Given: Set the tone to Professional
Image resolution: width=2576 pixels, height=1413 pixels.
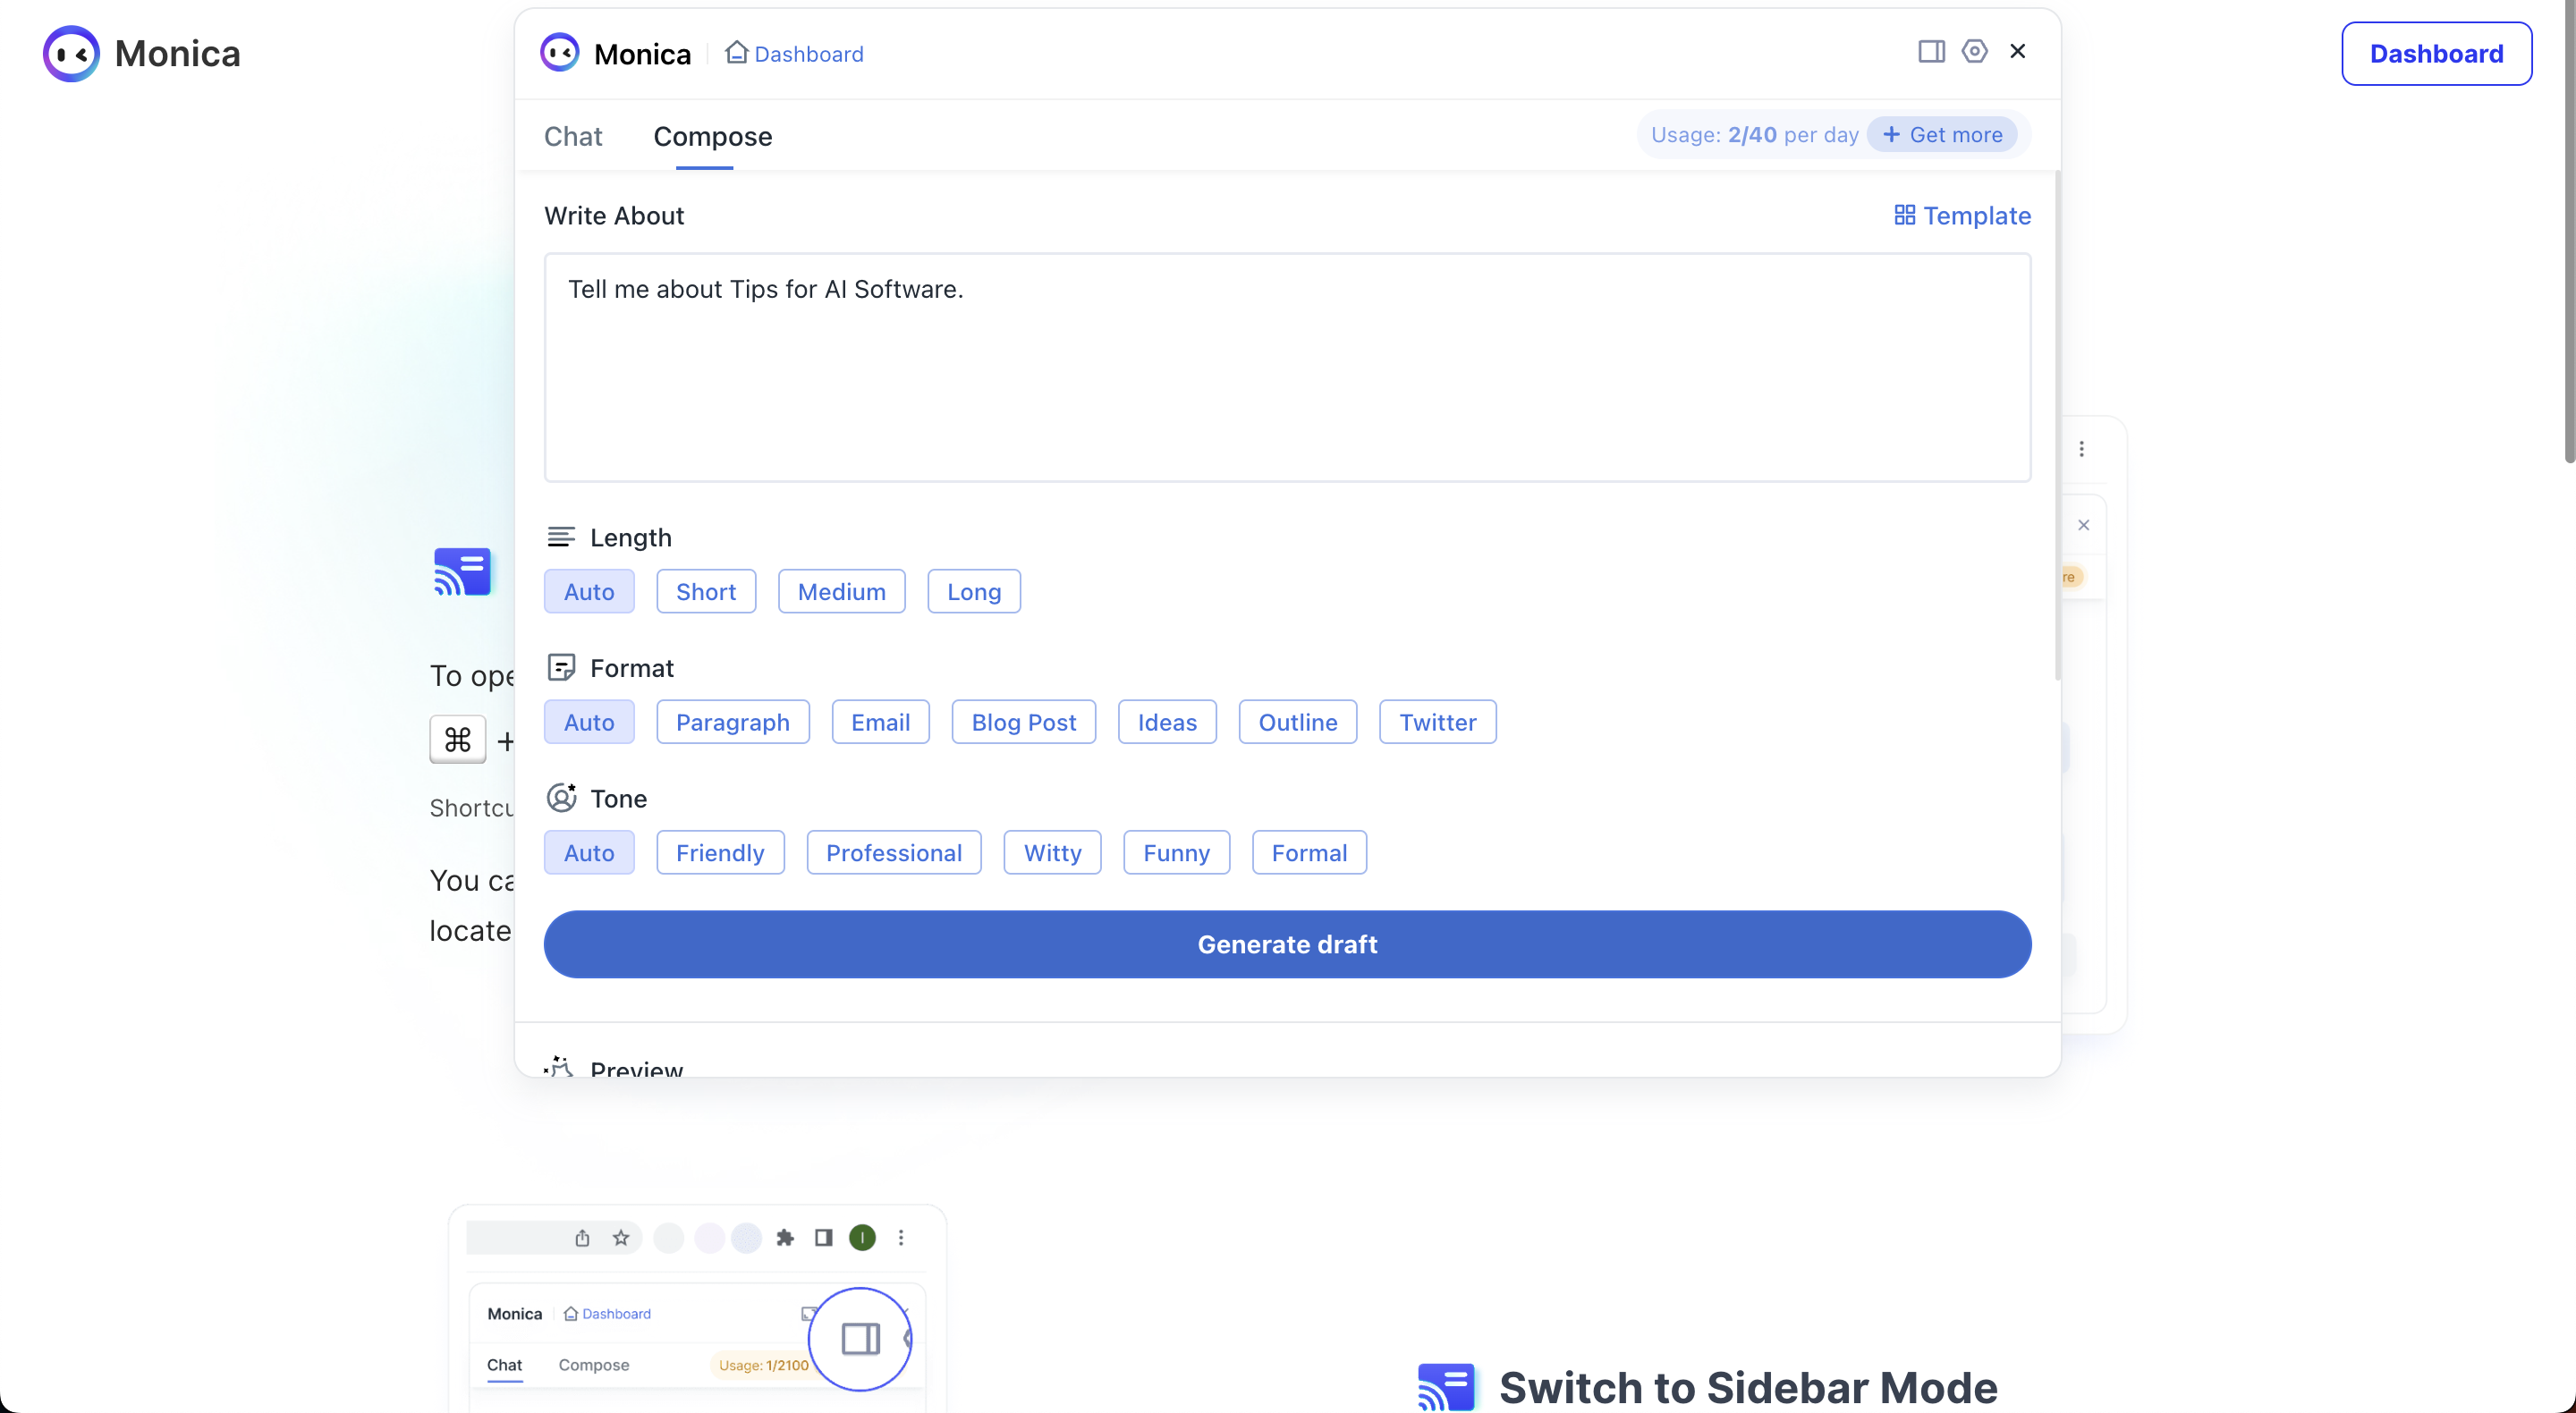Looking at the screenshot, I should pyautogui.click(x=894, y=853).
